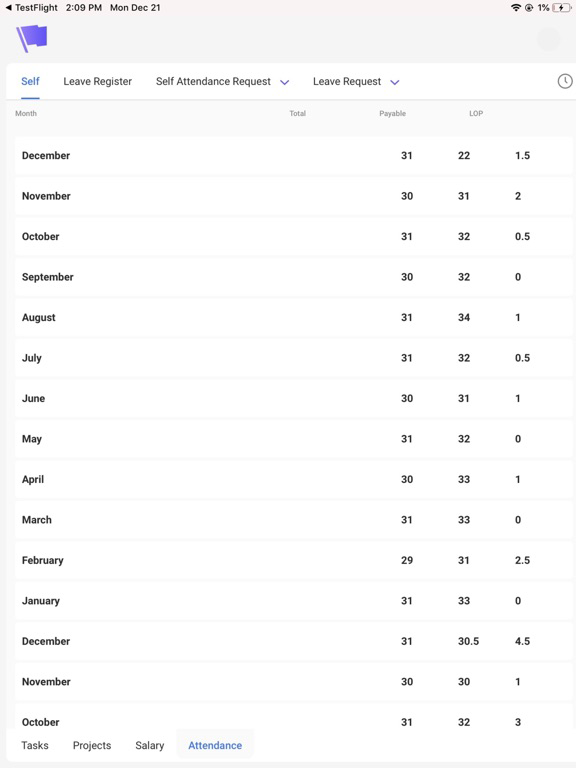Tap the purple flag app logo
The width and height of the screenshot is (576, 768).
[x=32, y=38]
